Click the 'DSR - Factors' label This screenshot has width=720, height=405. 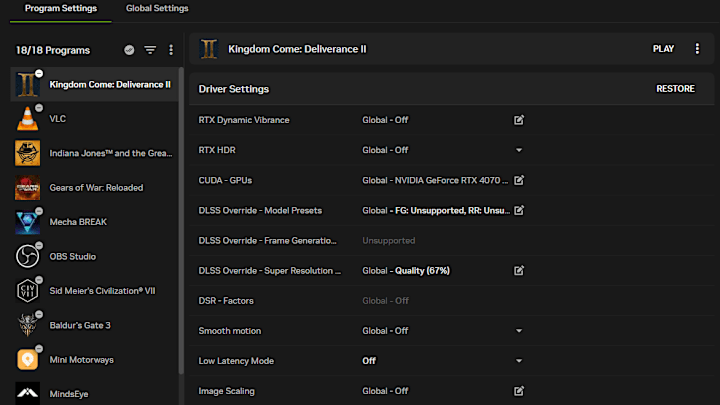[226, 301]
